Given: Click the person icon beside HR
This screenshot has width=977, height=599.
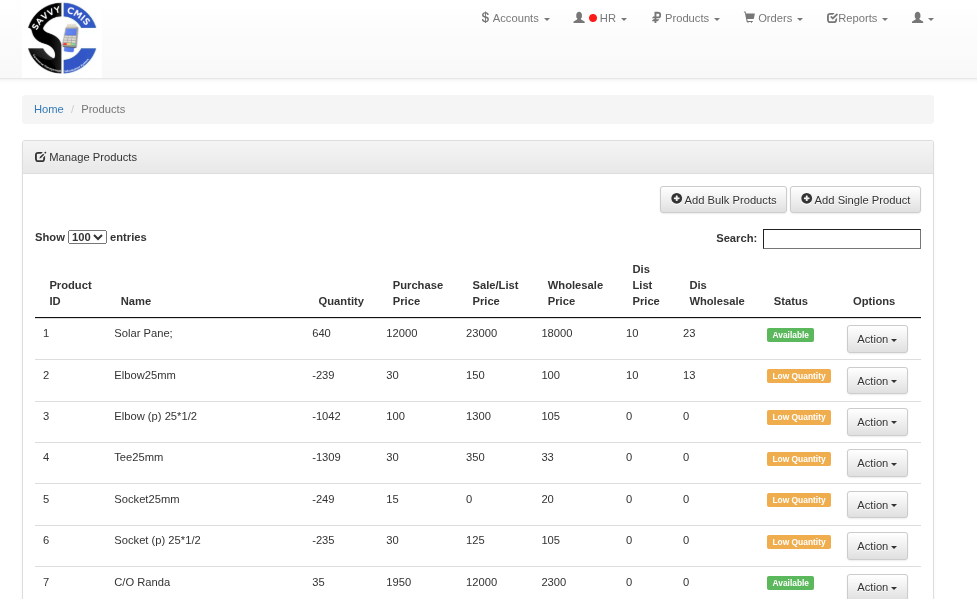Looking at the screenshot, I should (579, 18).
